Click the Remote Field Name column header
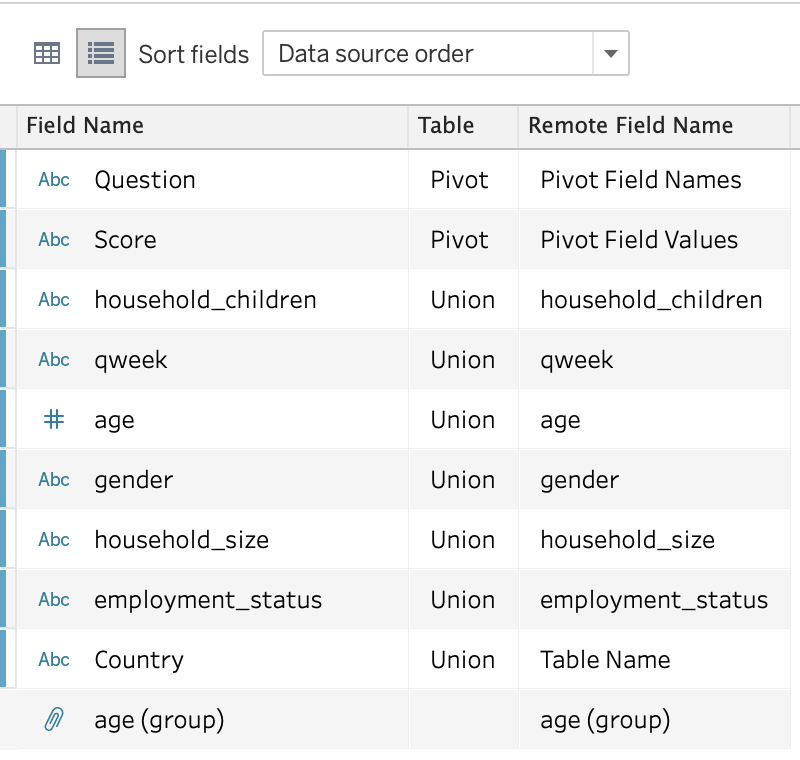 630,126
